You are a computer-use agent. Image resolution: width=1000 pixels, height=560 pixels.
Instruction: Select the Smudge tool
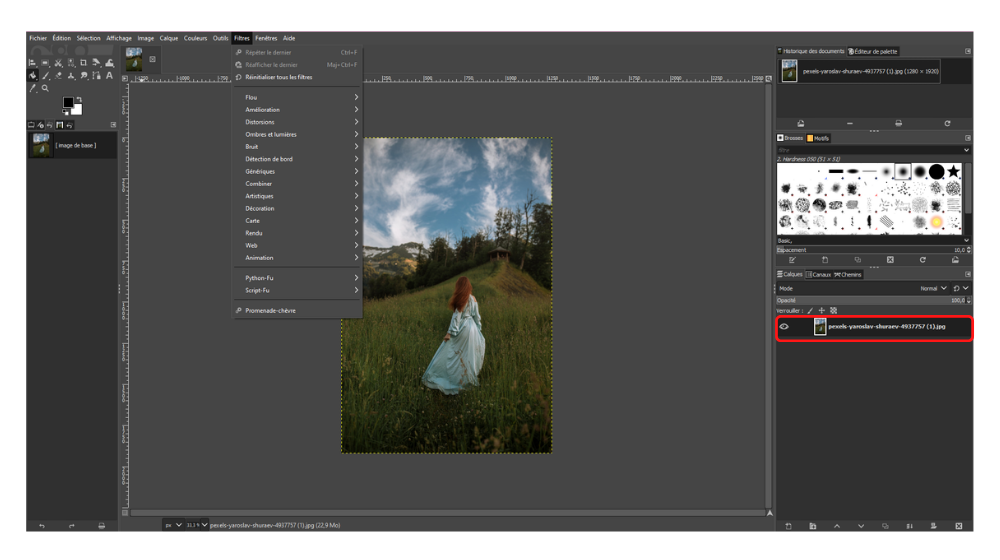pyautogui.click(x=84, y=75)
